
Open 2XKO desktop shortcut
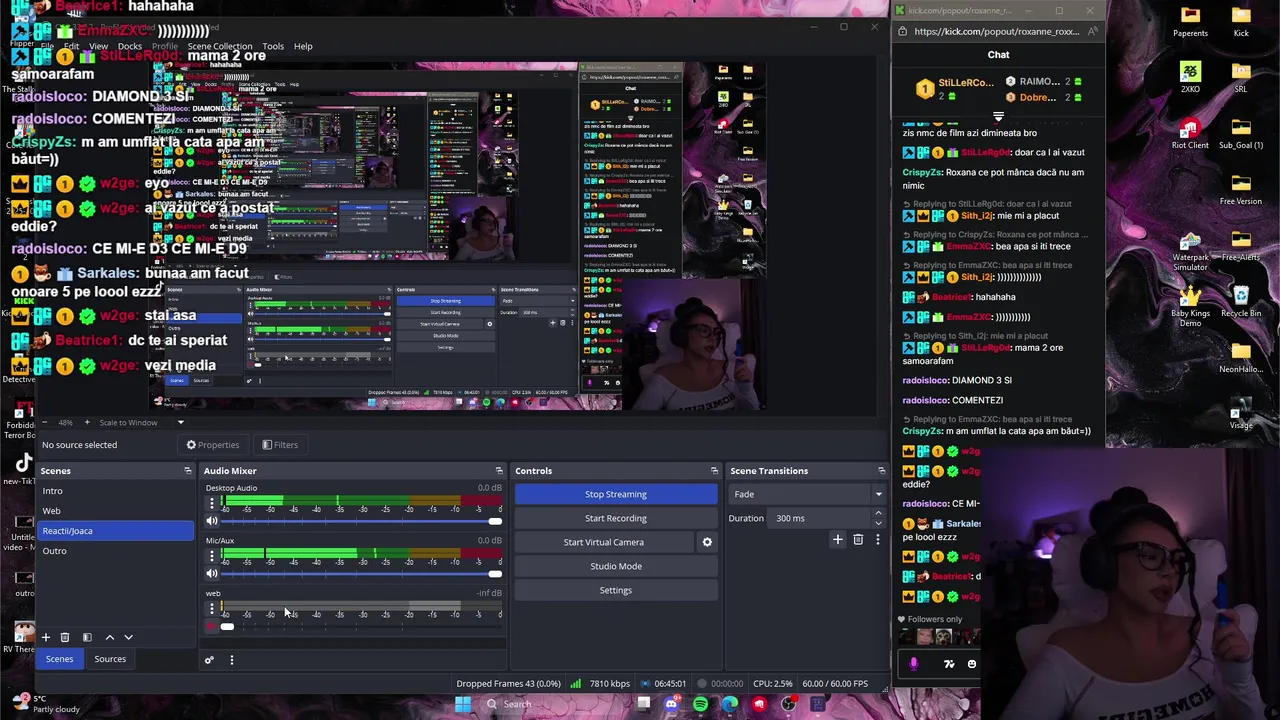tap(1190, 77)
